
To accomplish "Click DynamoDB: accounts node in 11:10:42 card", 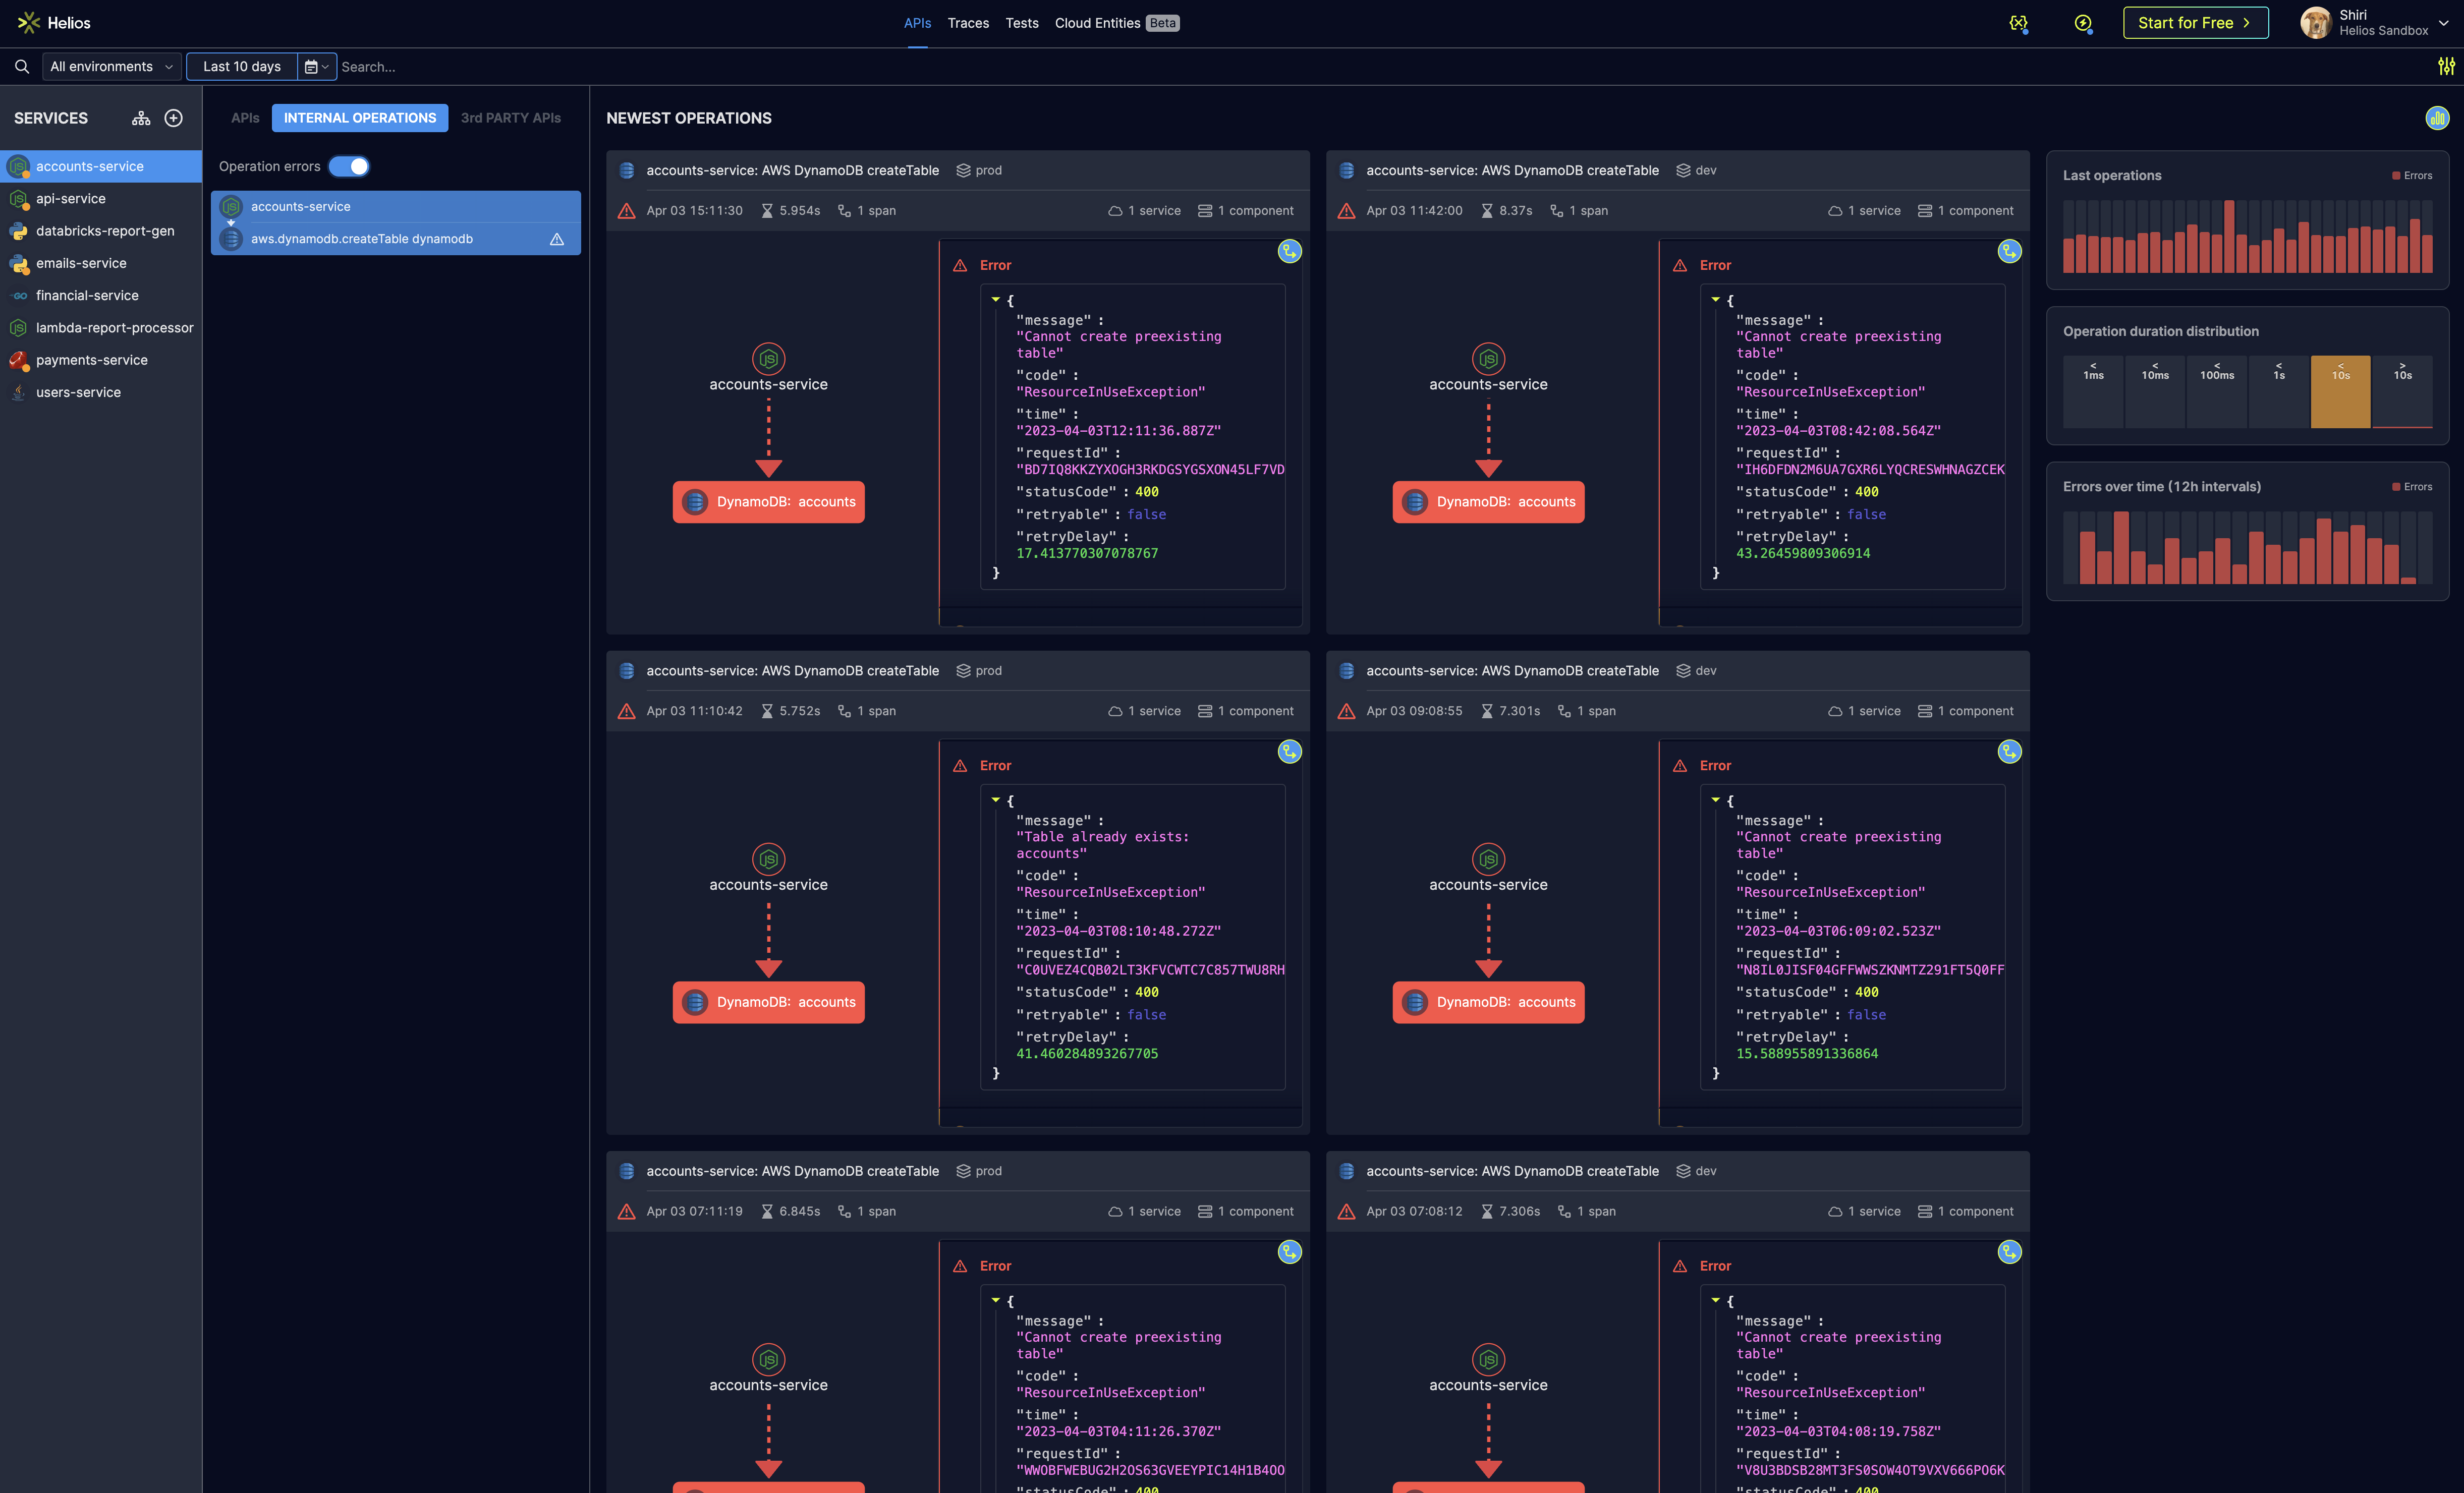I will (x=768, y=1002).
